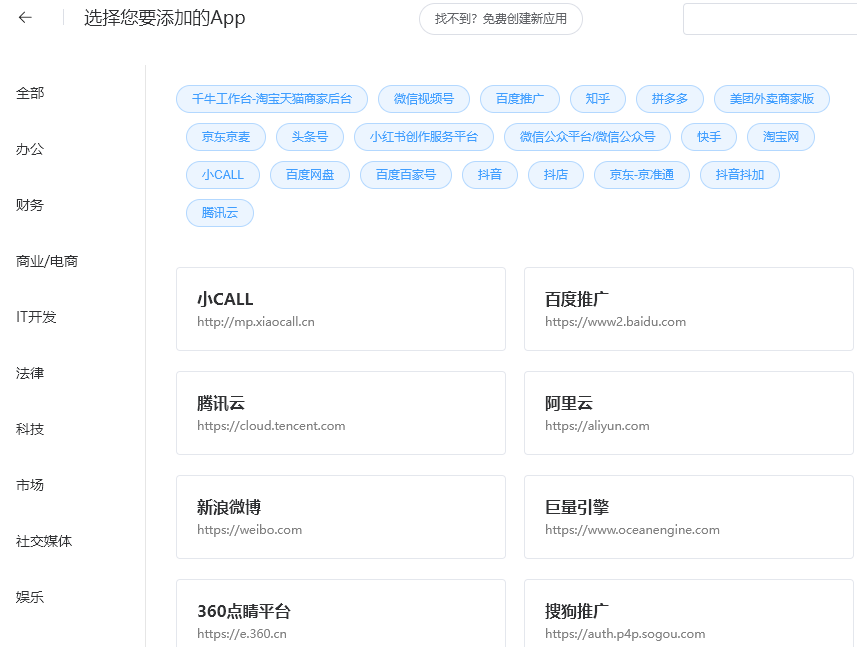The width and height of the screenshot is (857, 647).
Task: Click the 找不到？免费创建新应用 button
Action: (501, 19)
